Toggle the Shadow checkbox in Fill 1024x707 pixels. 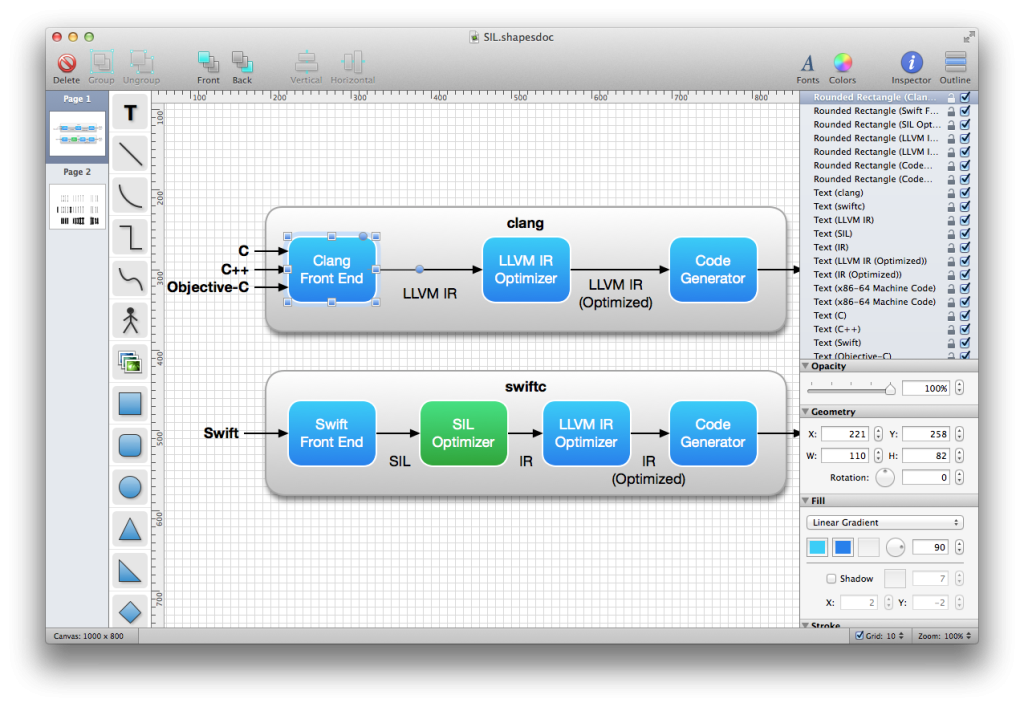(831, 578)
